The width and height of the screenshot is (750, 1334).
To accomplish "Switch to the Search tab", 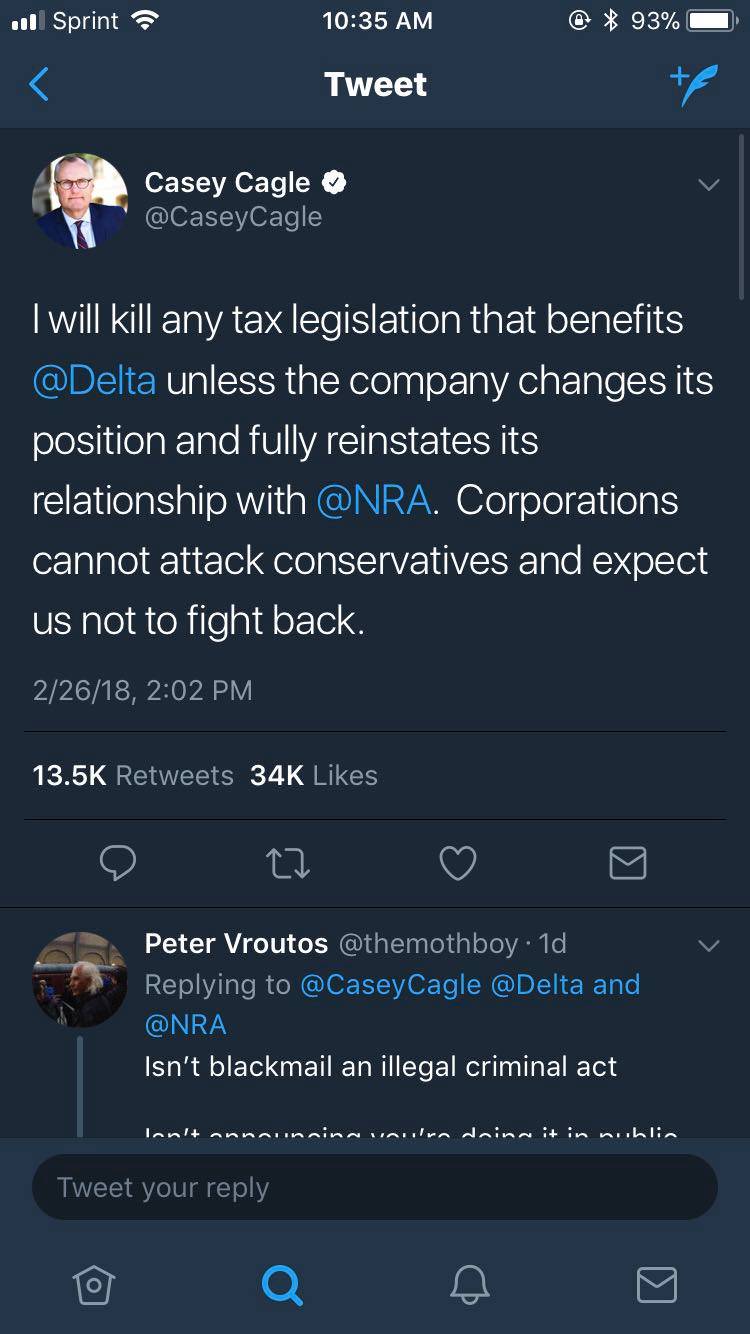I will (x=282, y=1286).
